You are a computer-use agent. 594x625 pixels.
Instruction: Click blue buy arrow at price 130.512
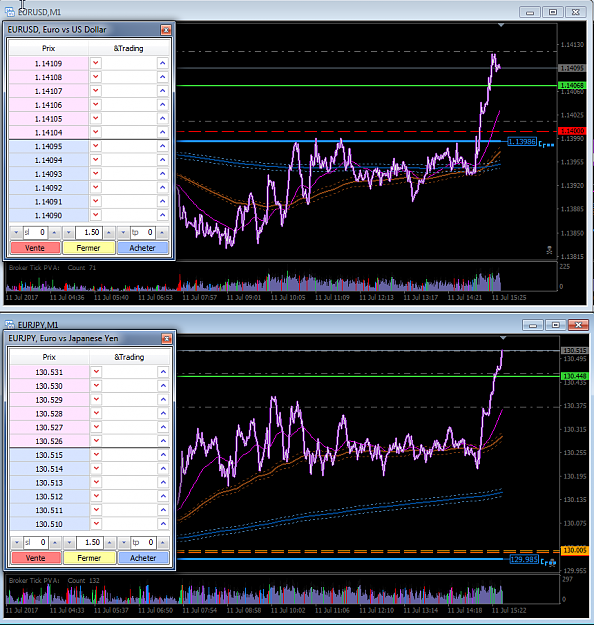(163, 496)
